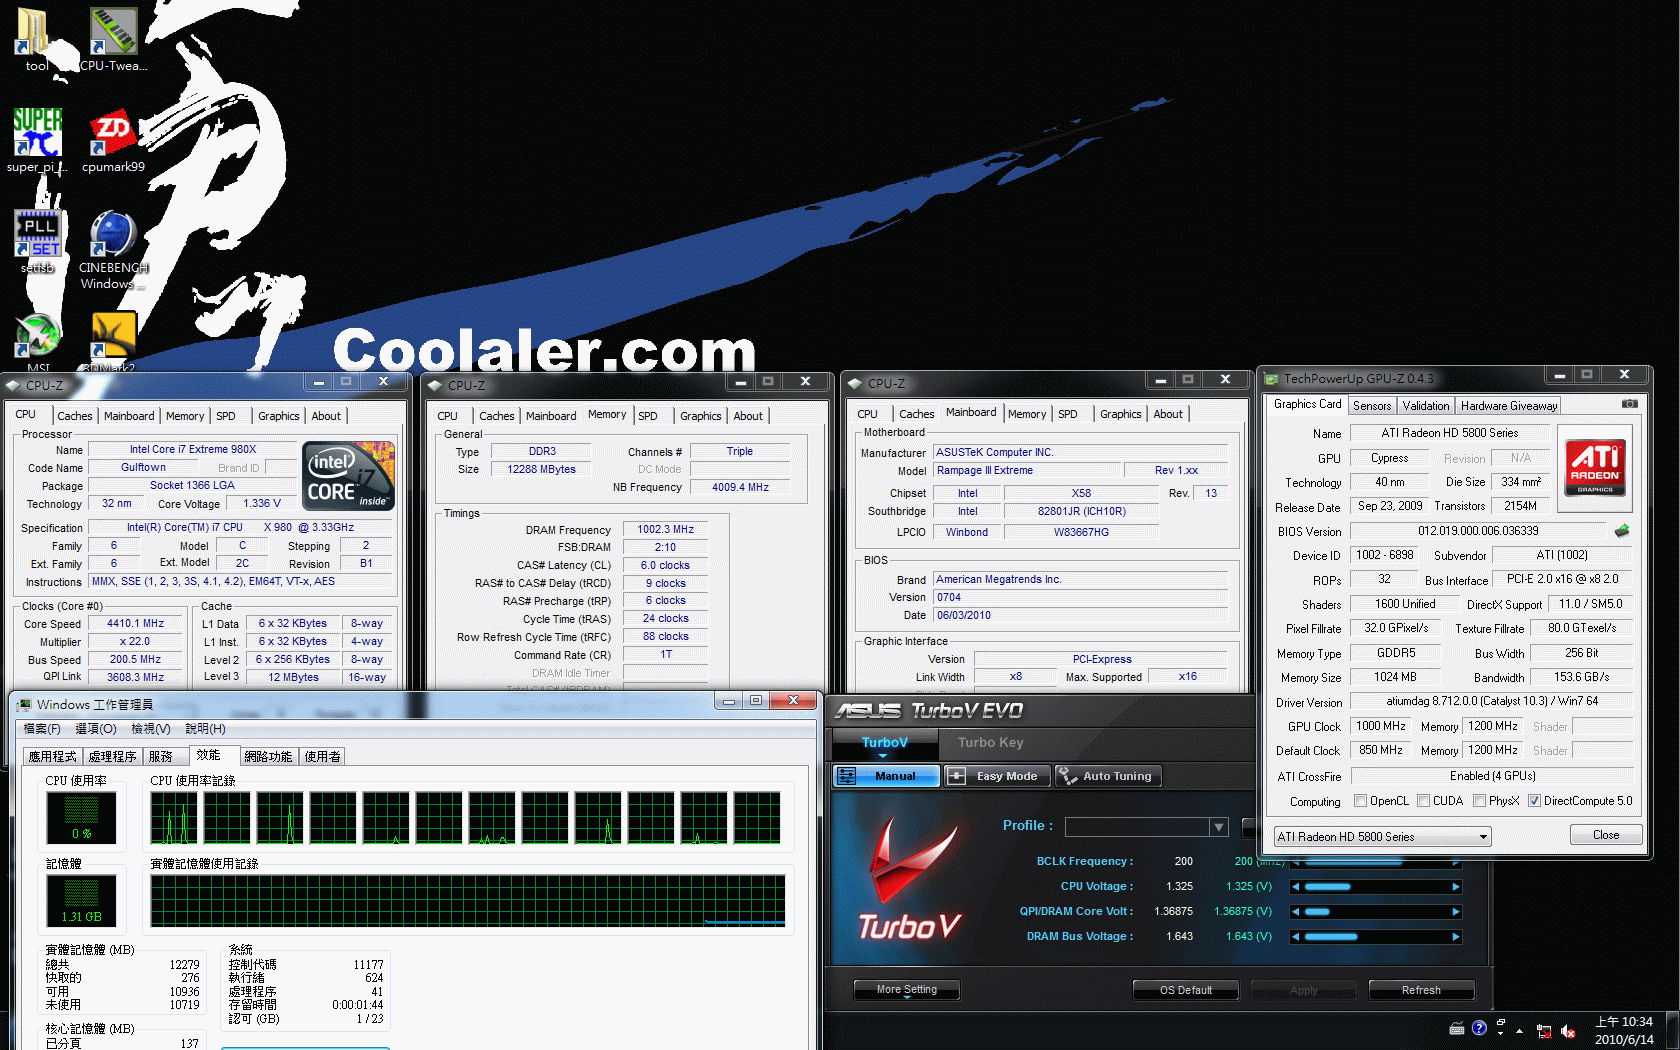The width and height of the screenshot is (1680, 1050).
Task: Click the system clock 上午 10:34
Action: click(1623, 1022)
